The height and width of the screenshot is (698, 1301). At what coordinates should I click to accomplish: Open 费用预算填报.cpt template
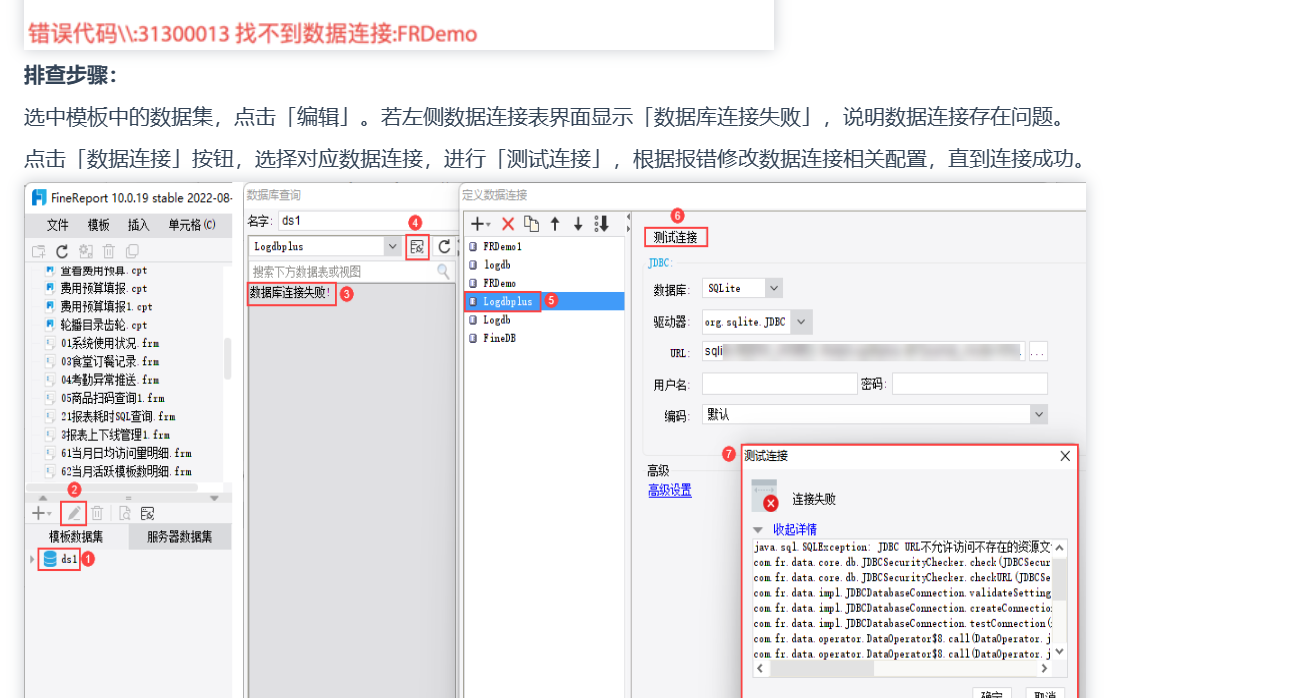[x=103, y=288]
